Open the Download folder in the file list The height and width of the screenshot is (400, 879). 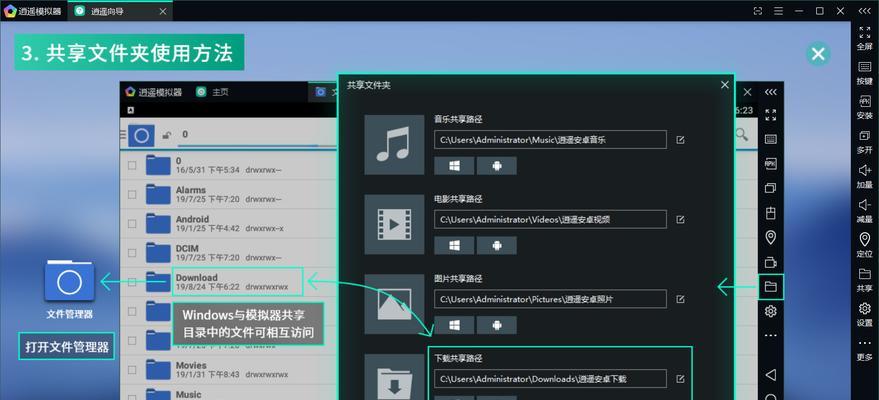coord(229,282)
